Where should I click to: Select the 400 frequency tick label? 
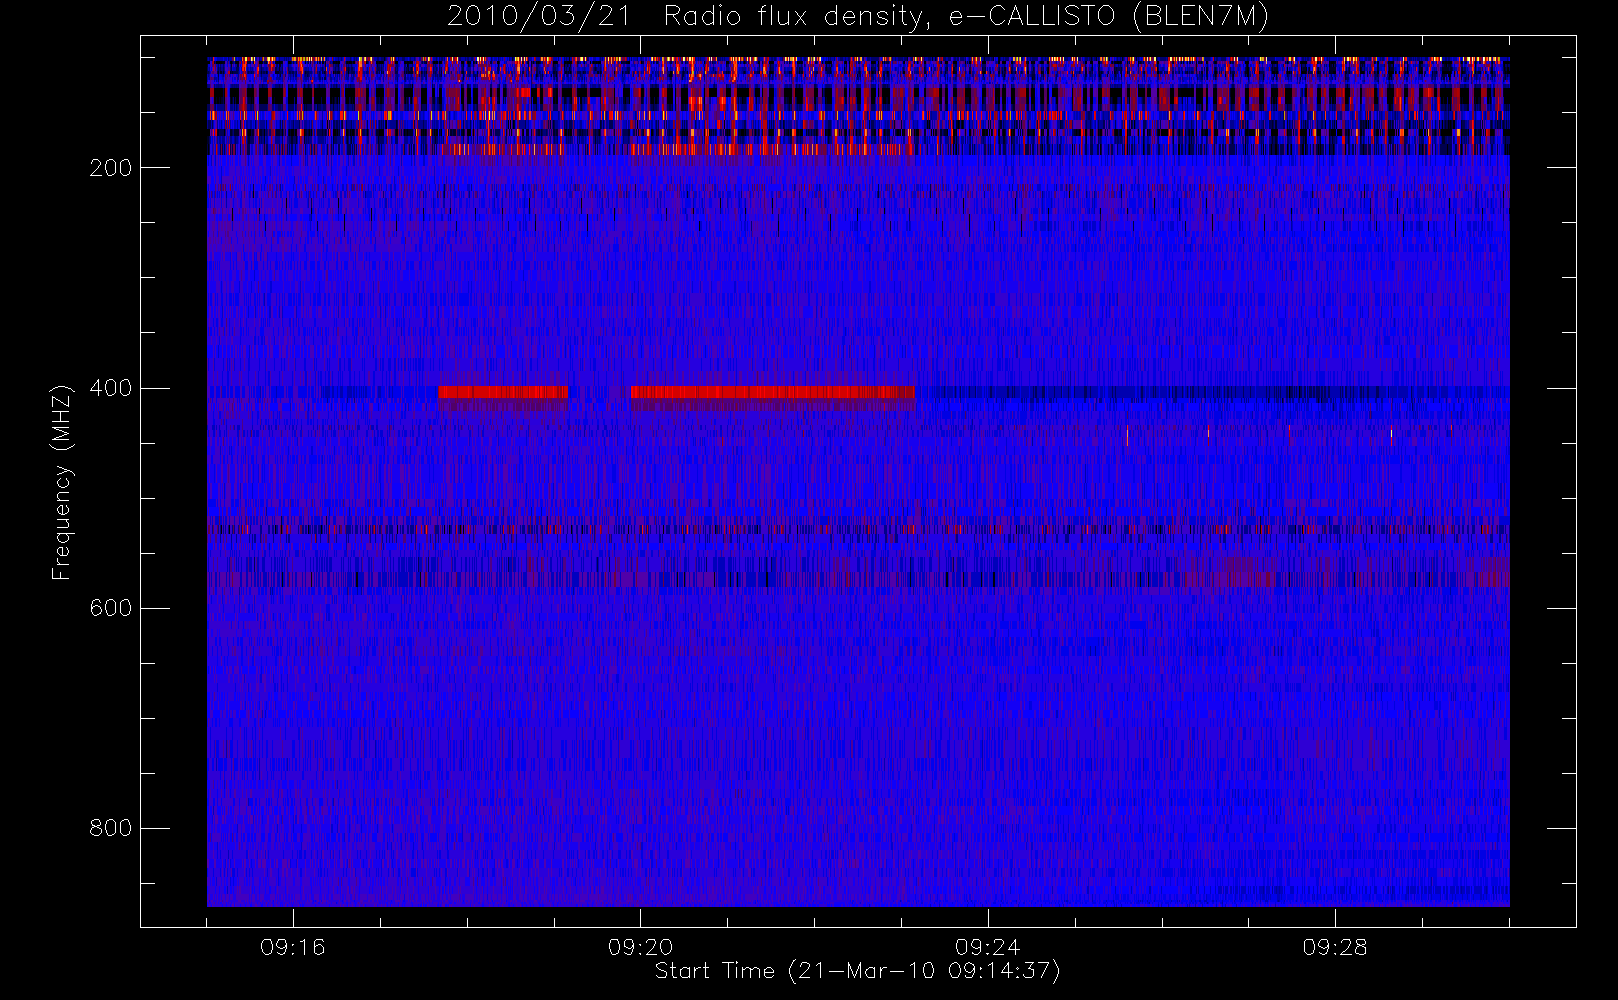(x=110, y=388)
